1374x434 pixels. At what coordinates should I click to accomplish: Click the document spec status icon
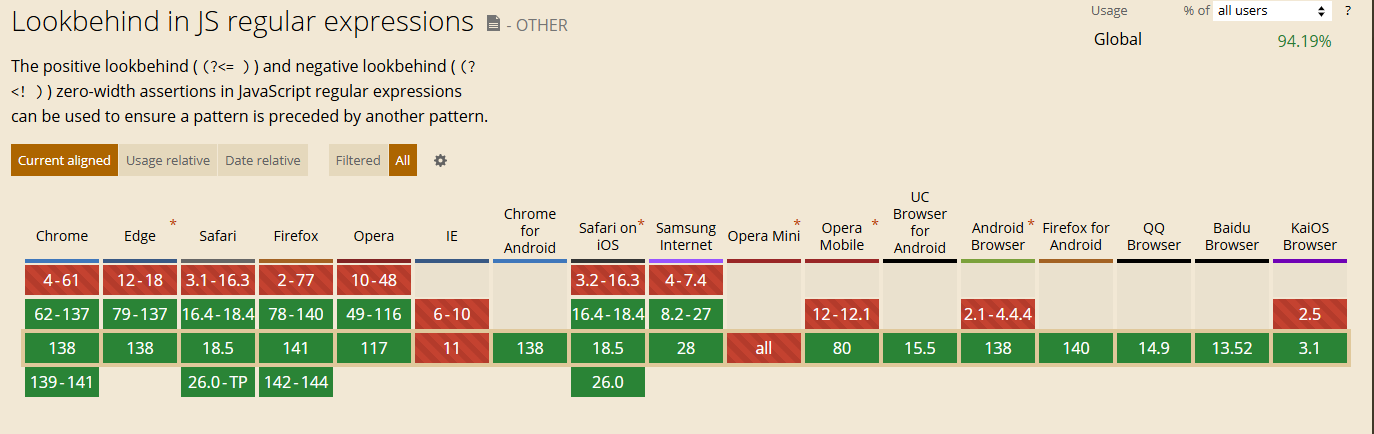[493, 23]
